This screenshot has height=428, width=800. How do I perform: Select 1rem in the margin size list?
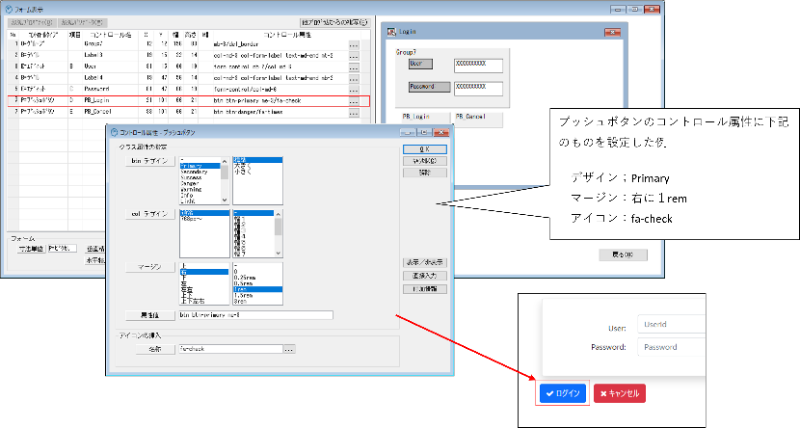click(x=245, y=287)
